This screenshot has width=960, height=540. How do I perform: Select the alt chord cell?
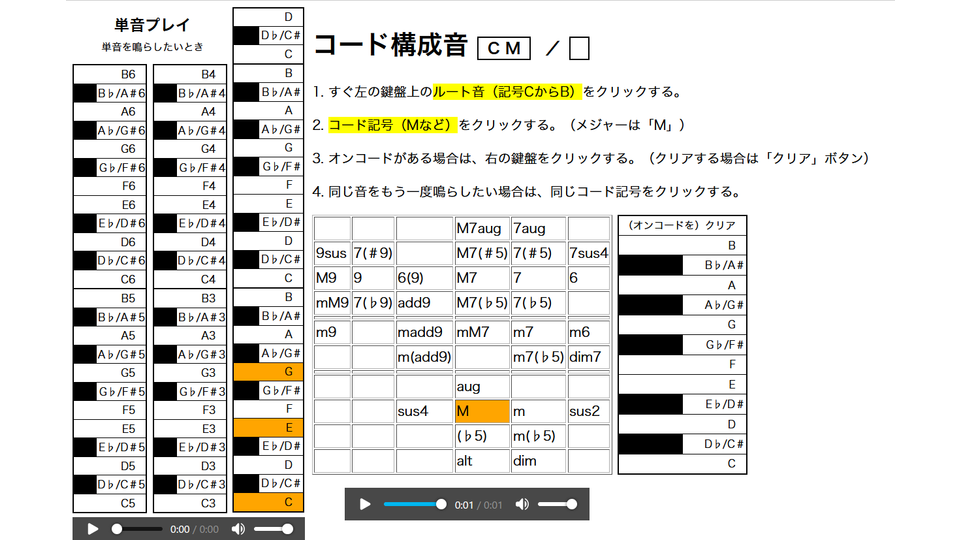coord(482,461)
